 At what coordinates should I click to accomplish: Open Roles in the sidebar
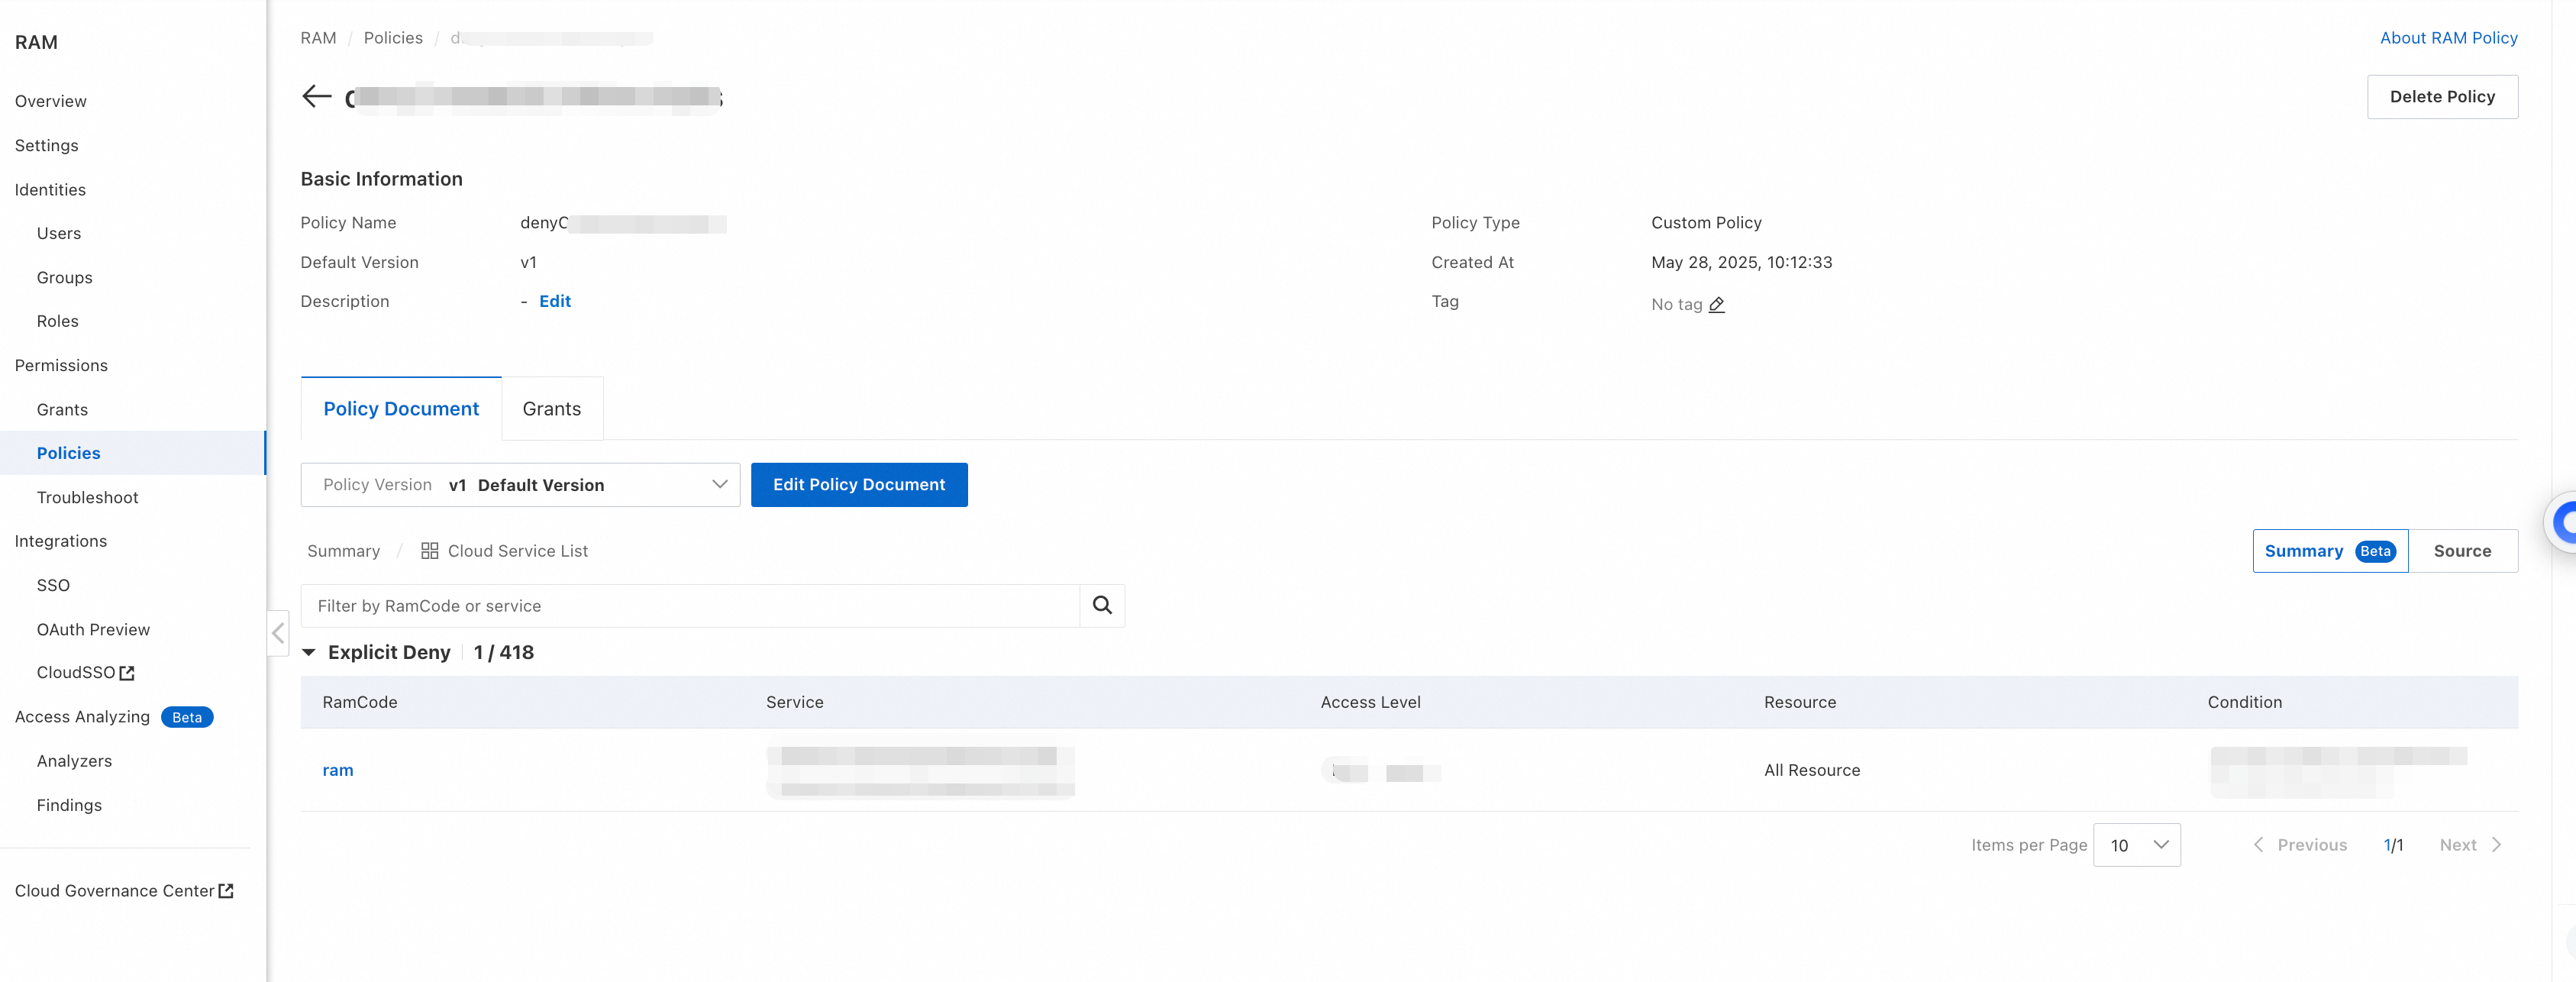point(58,322)
